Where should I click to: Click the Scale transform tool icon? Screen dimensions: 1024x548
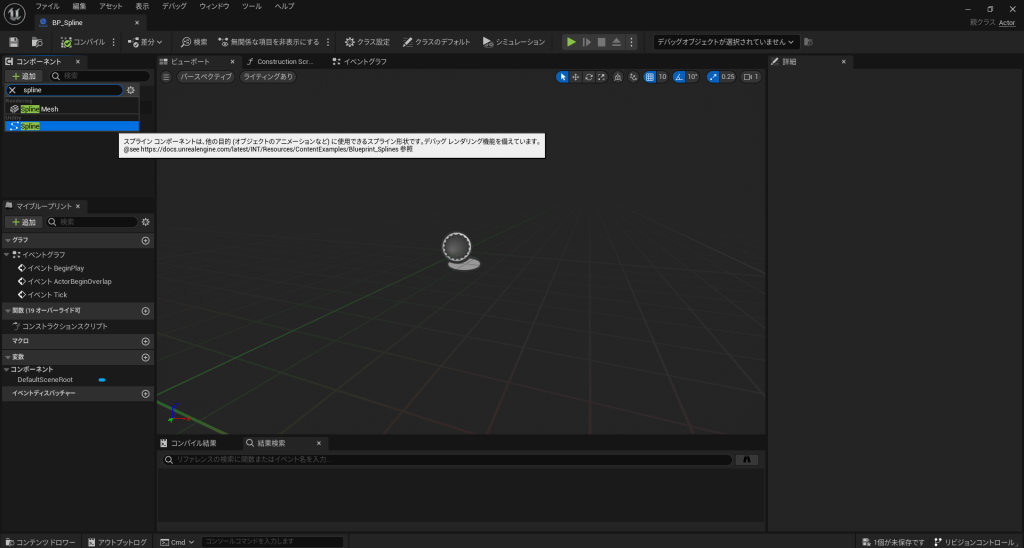pos(602,77)
